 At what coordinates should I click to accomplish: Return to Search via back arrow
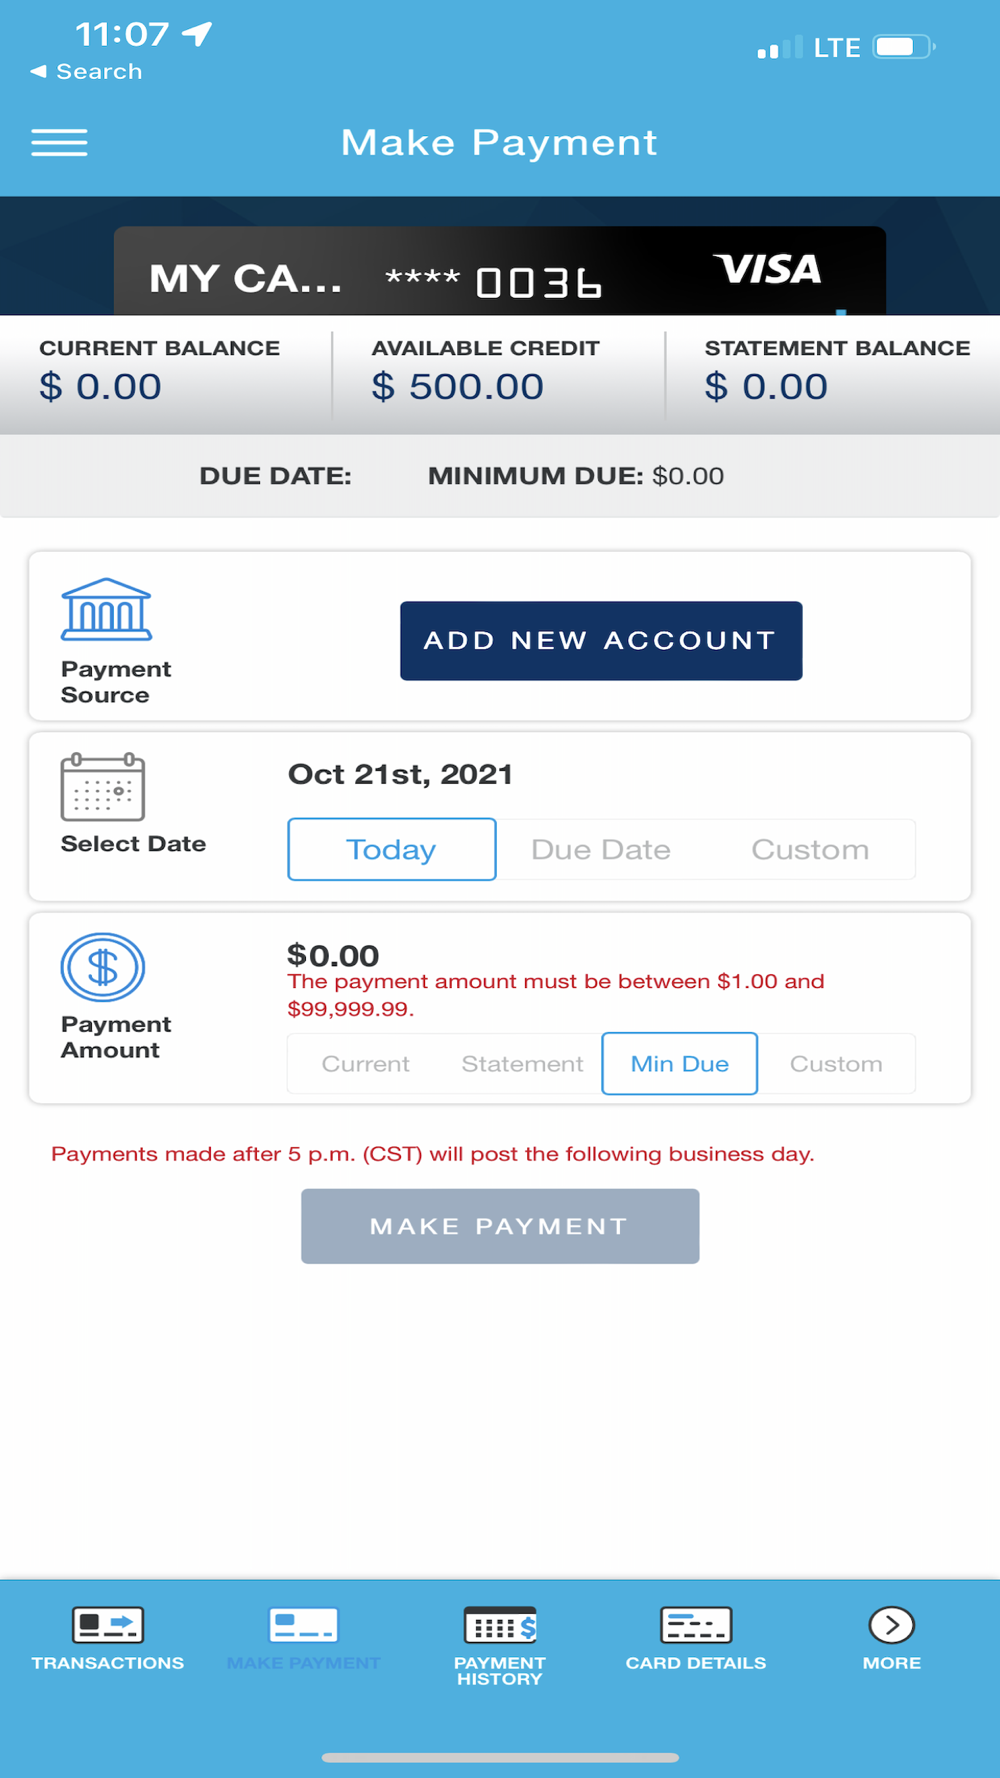click(86, 72)
